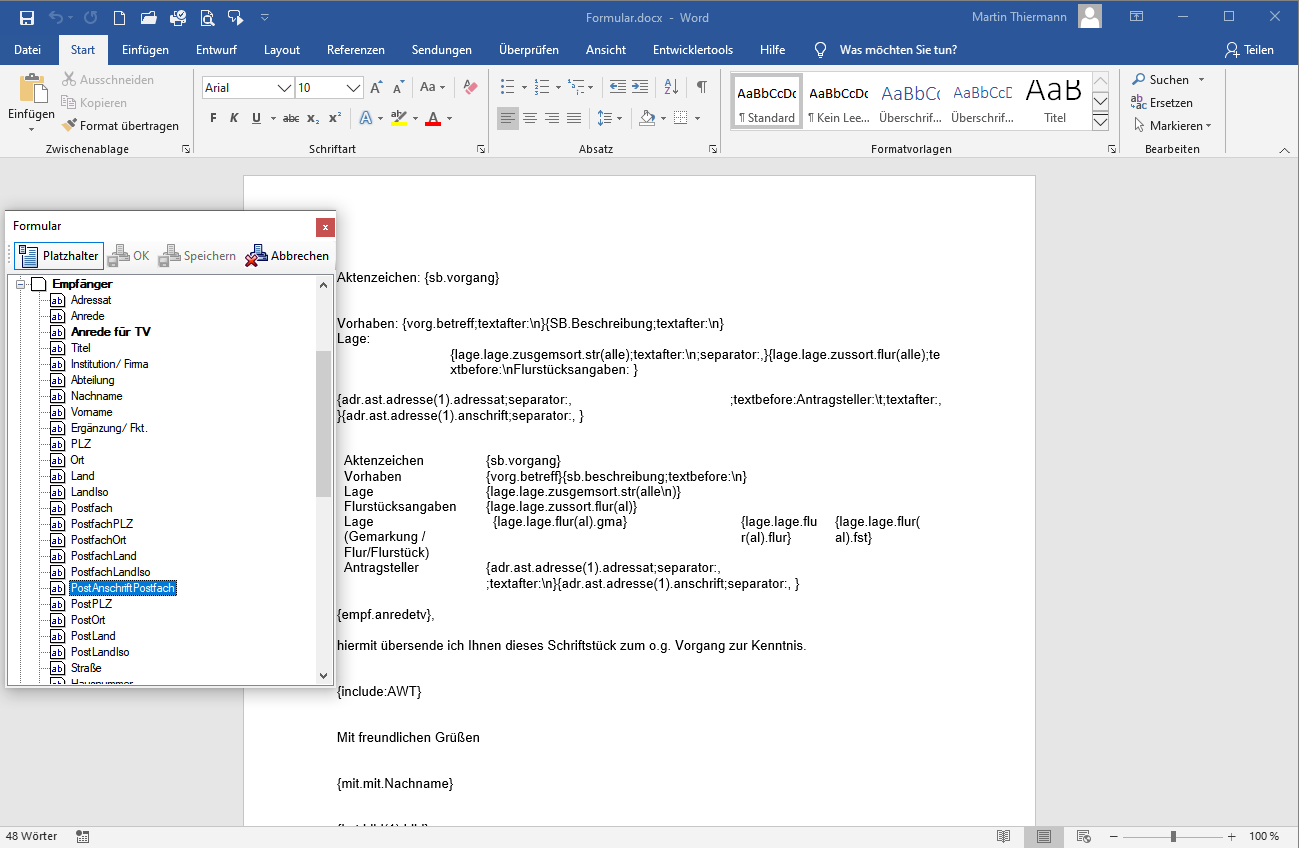Open the Ersetzen replace tool
Image resolution: width=1299 pixels, height=848 pixels.
pos(1162,103)
